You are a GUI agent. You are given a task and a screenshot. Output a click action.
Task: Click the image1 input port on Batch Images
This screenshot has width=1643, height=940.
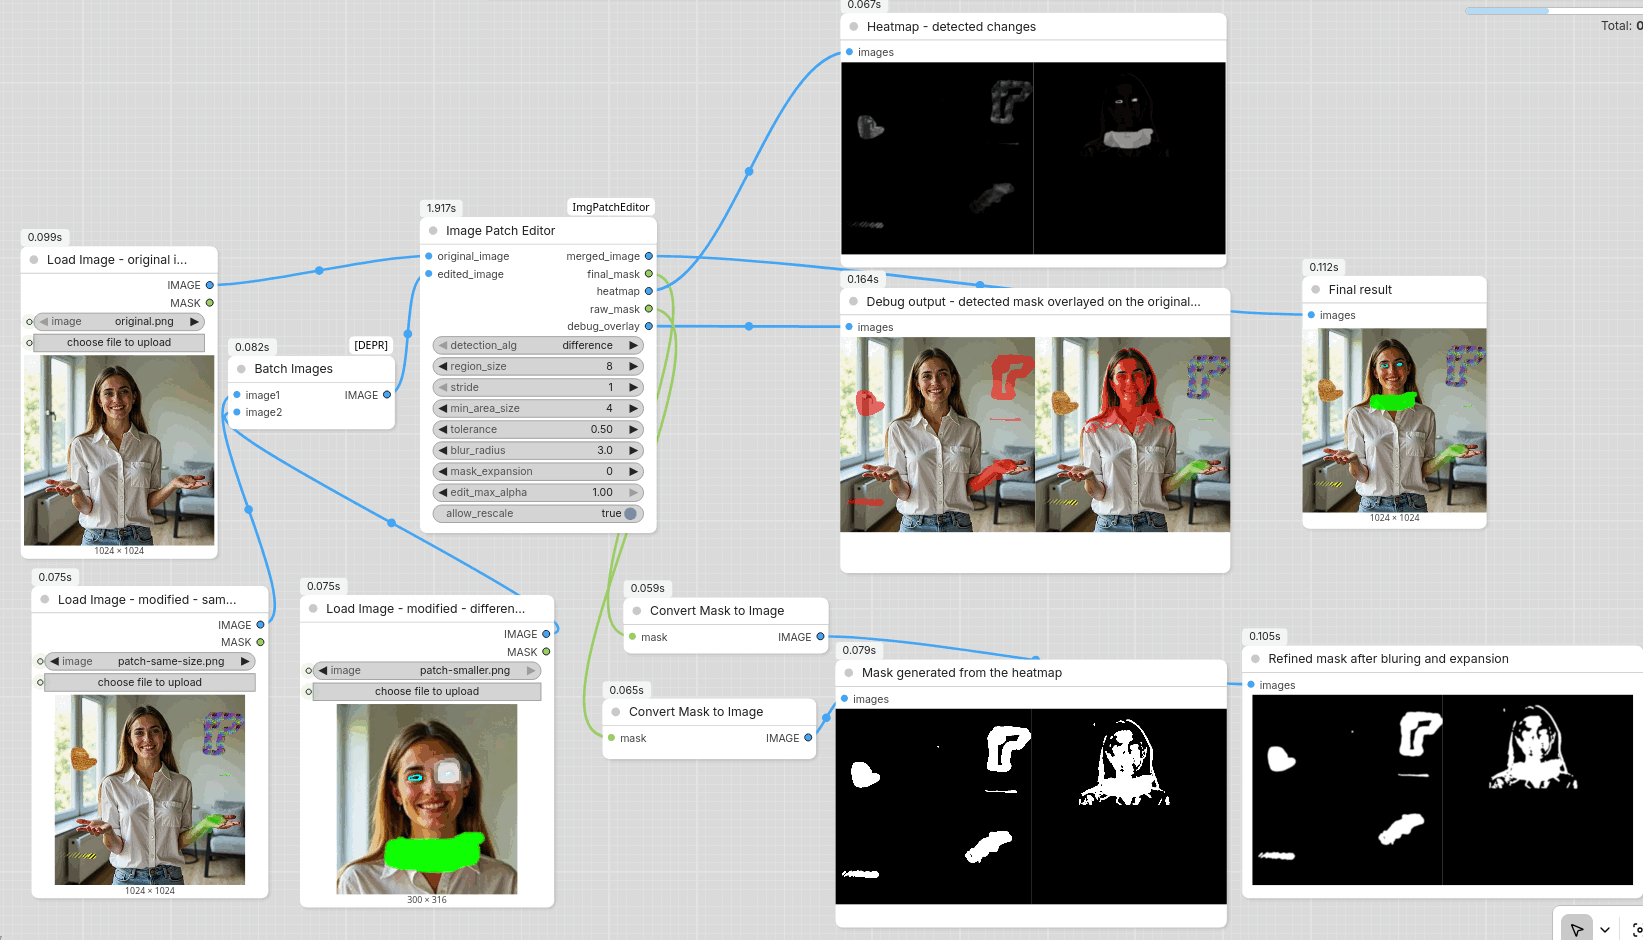click(x=237, y=395)
